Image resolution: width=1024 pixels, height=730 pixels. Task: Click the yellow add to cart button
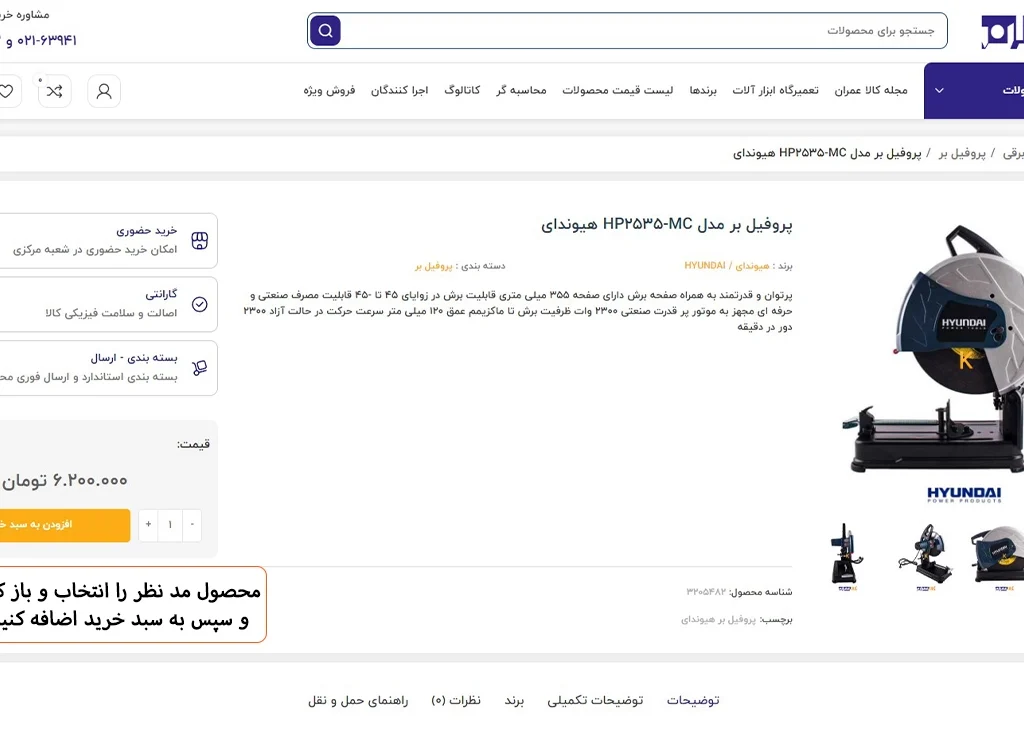(x=65, y=525)
